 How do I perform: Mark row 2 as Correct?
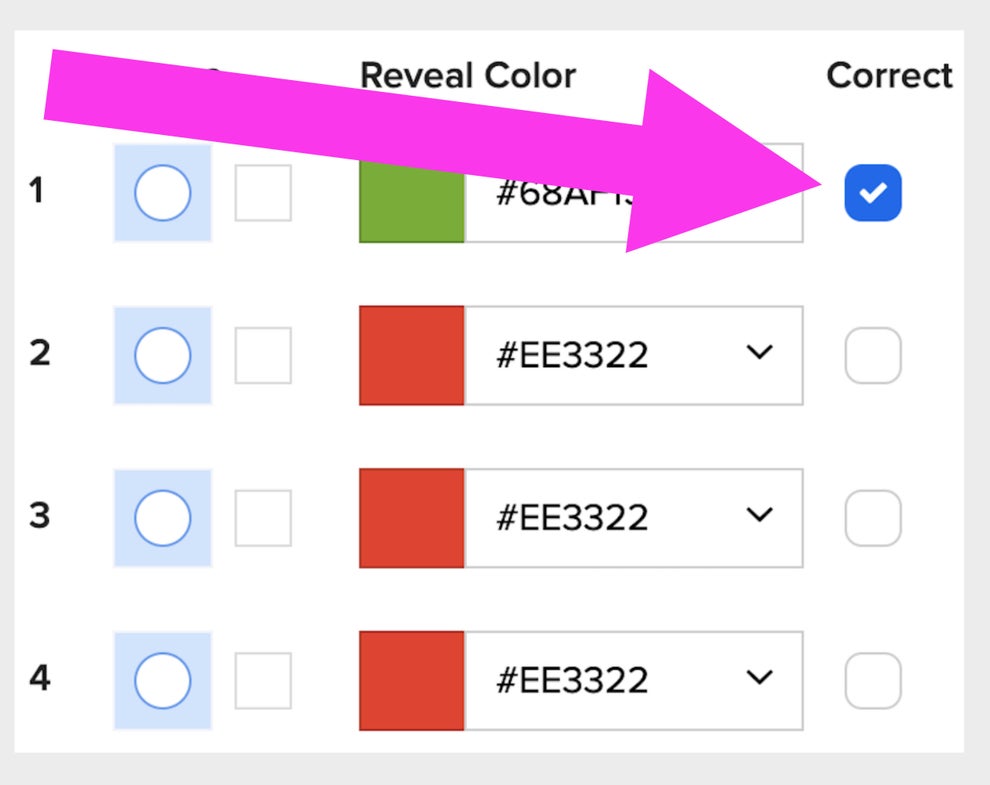tap(871, 355)
